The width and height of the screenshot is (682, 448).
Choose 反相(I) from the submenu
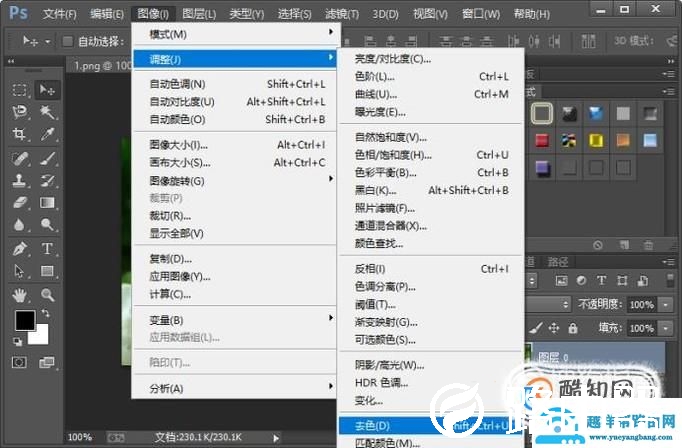[x=431, y=269]
